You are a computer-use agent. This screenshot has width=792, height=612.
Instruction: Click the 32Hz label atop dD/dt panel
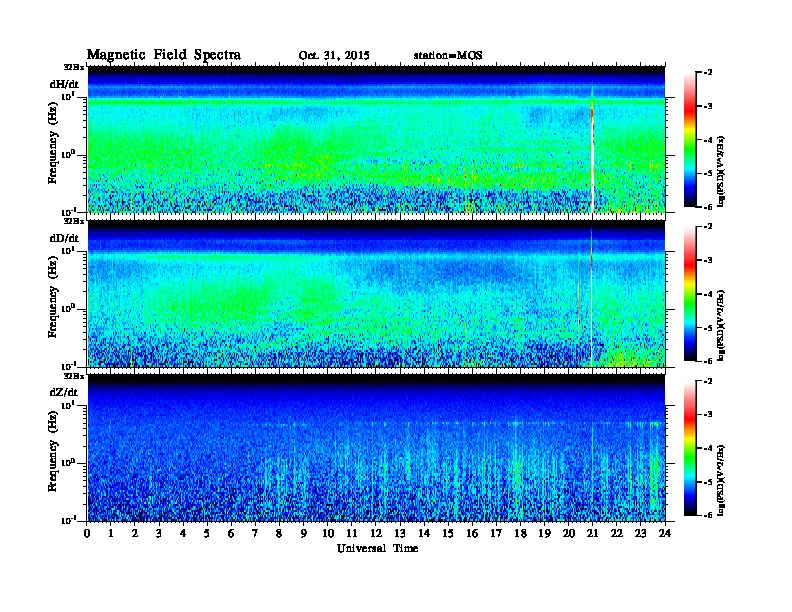click(x=74, y=221)
